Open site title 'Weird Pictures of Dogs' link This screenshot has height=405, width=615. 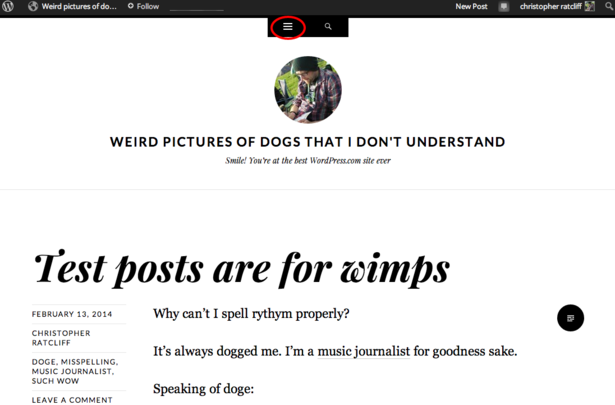pyautogui.click(x=308, y=142)
